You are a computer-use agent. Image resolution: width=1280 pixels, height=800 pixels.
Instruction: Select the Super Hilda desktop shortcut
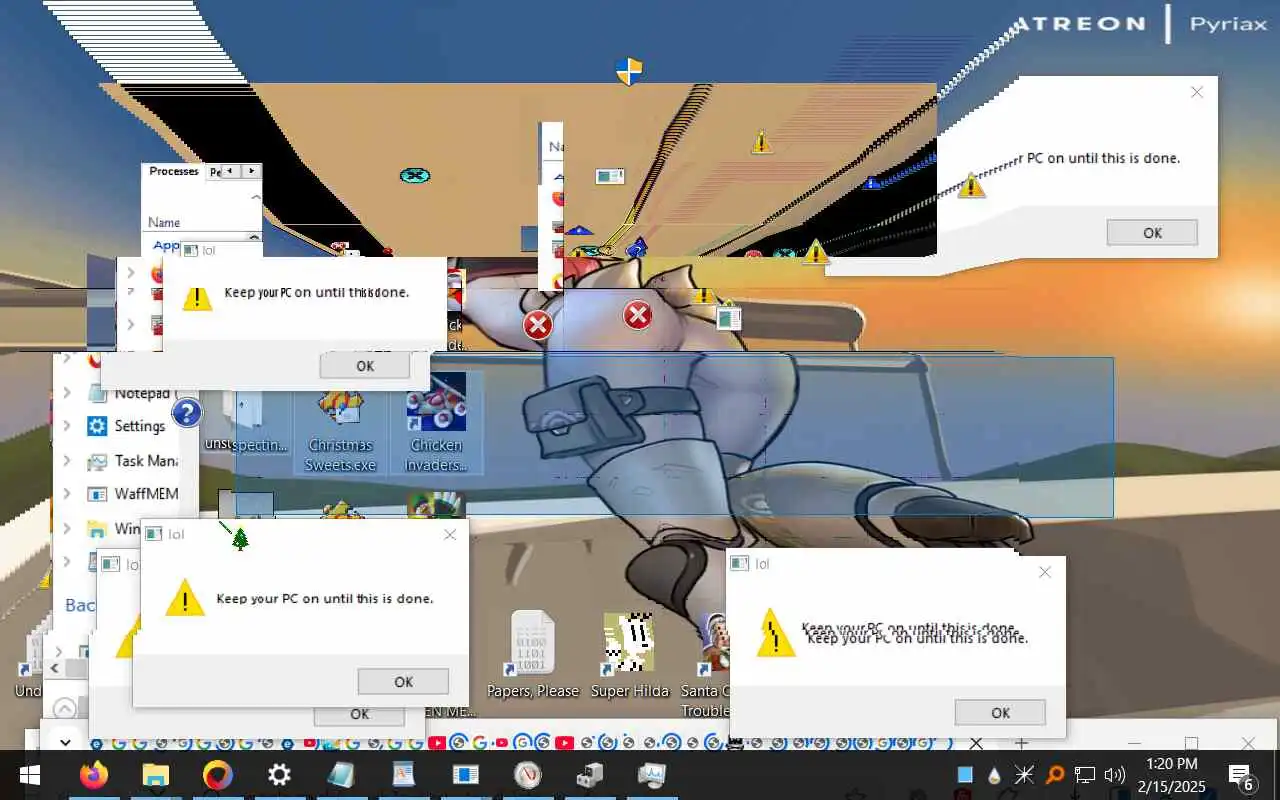coord(629,655)
